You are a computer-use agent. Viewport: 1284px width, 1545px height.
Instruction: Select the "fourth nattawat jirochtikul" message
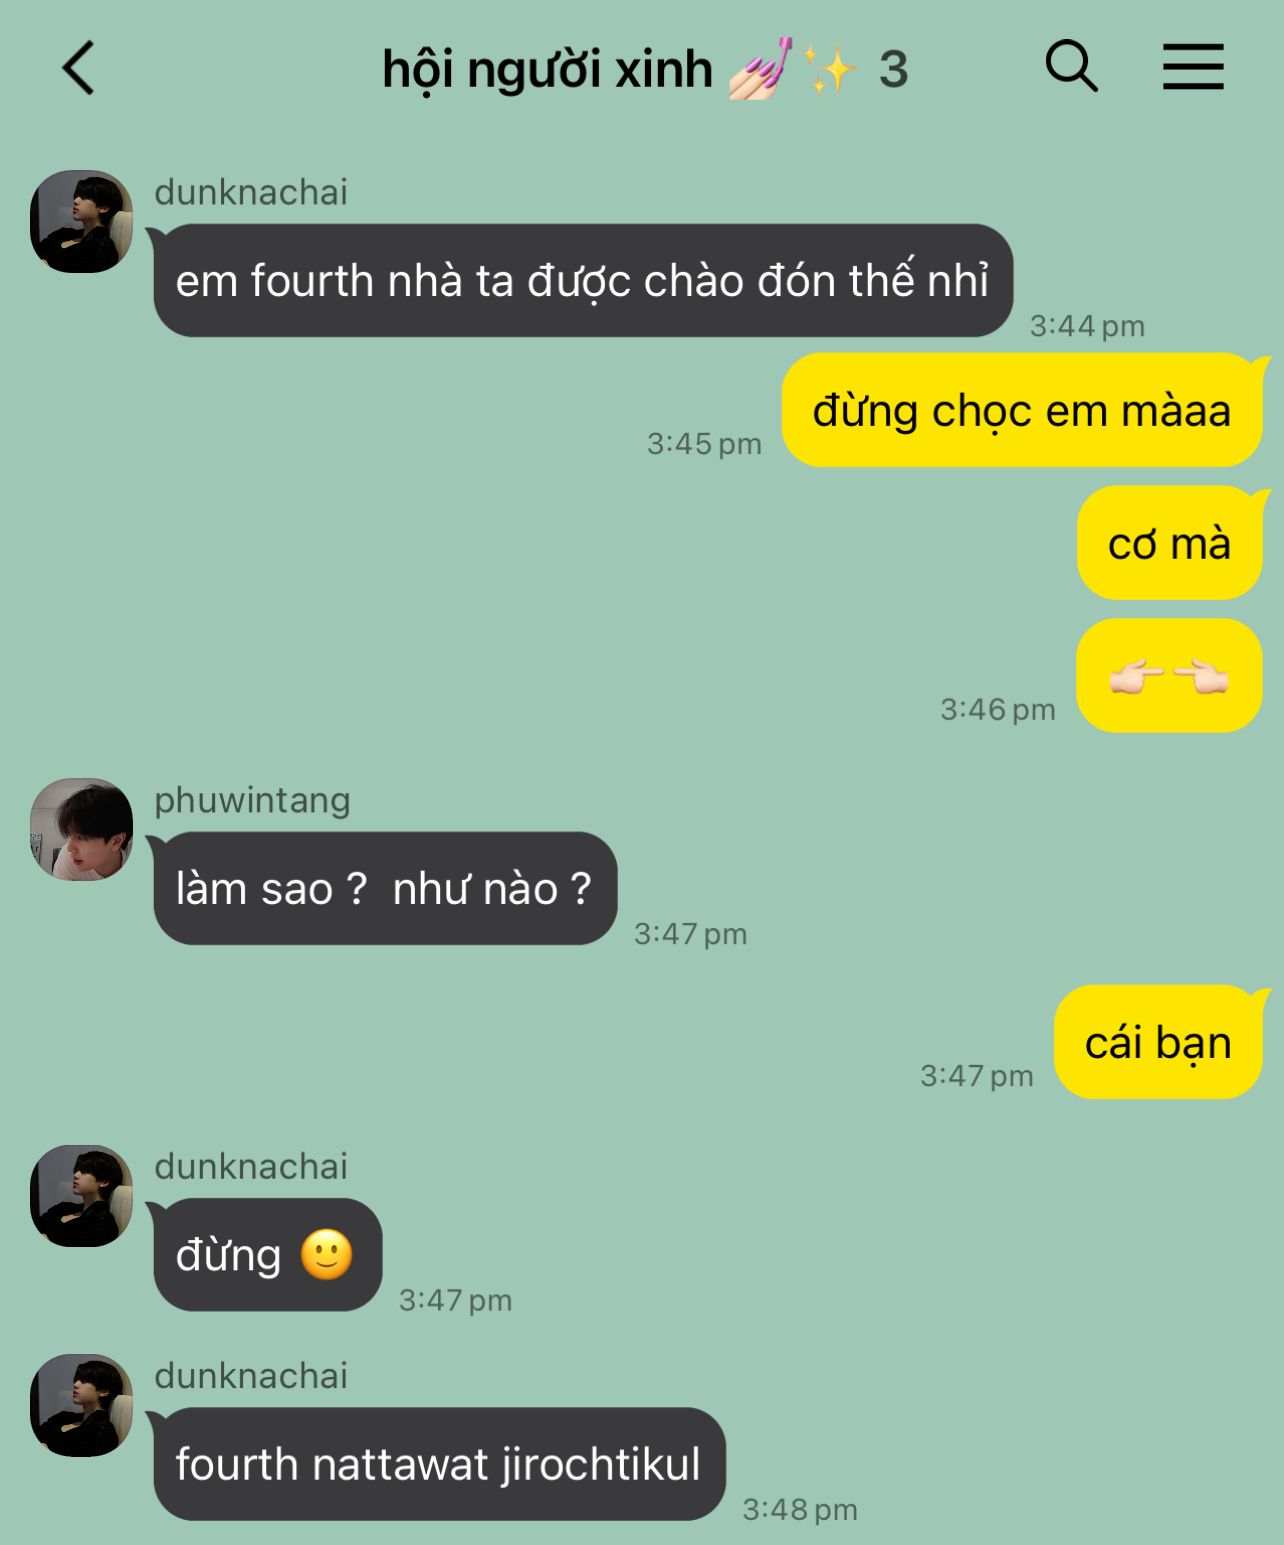[x=439, y=1464]
